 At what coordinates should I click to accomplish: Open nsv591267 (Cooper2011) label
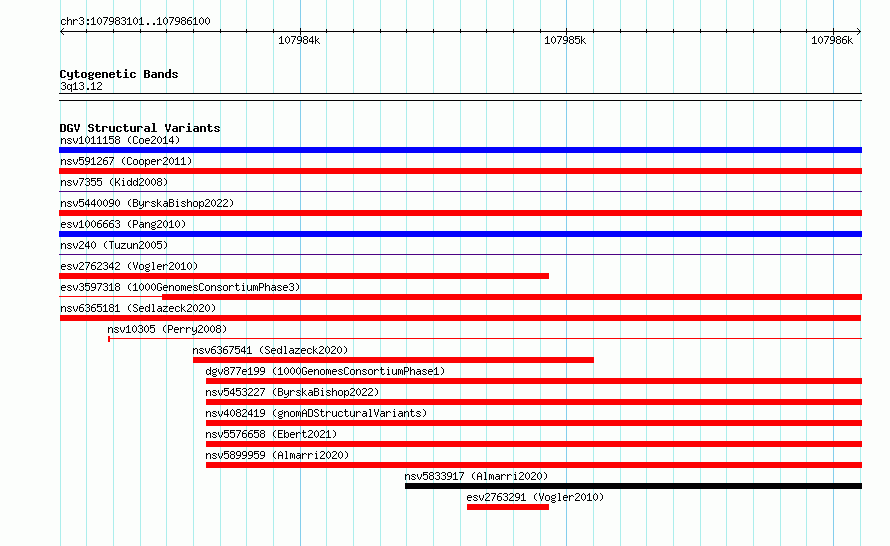coord(126,161)
